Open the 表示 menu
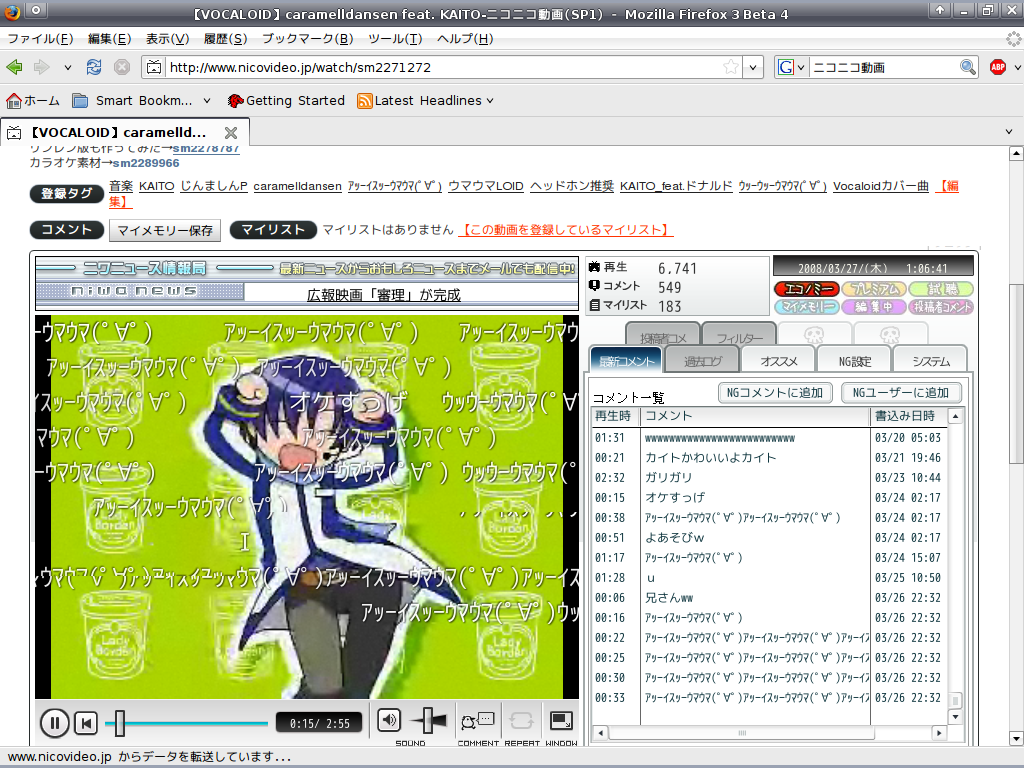Image resolution: width=1024 pixels, height=768 pixels. click(x=167, y=39)
